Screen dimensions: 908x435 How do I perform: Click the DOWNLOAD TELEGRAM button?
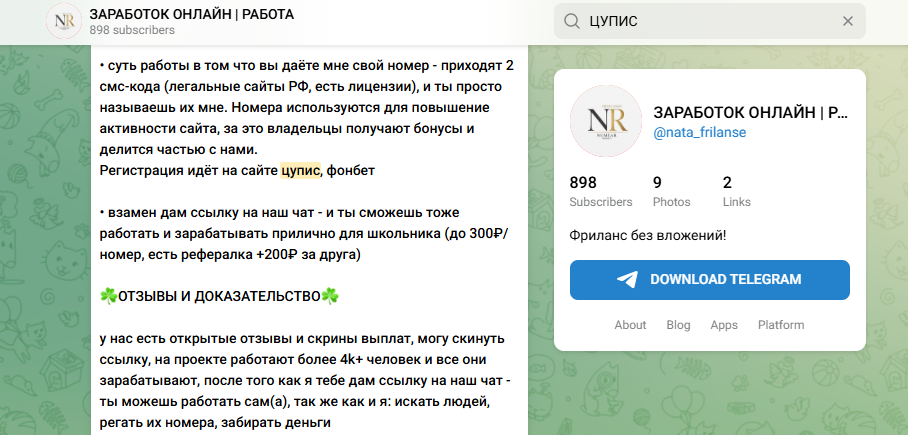click(x=709, y=280)
